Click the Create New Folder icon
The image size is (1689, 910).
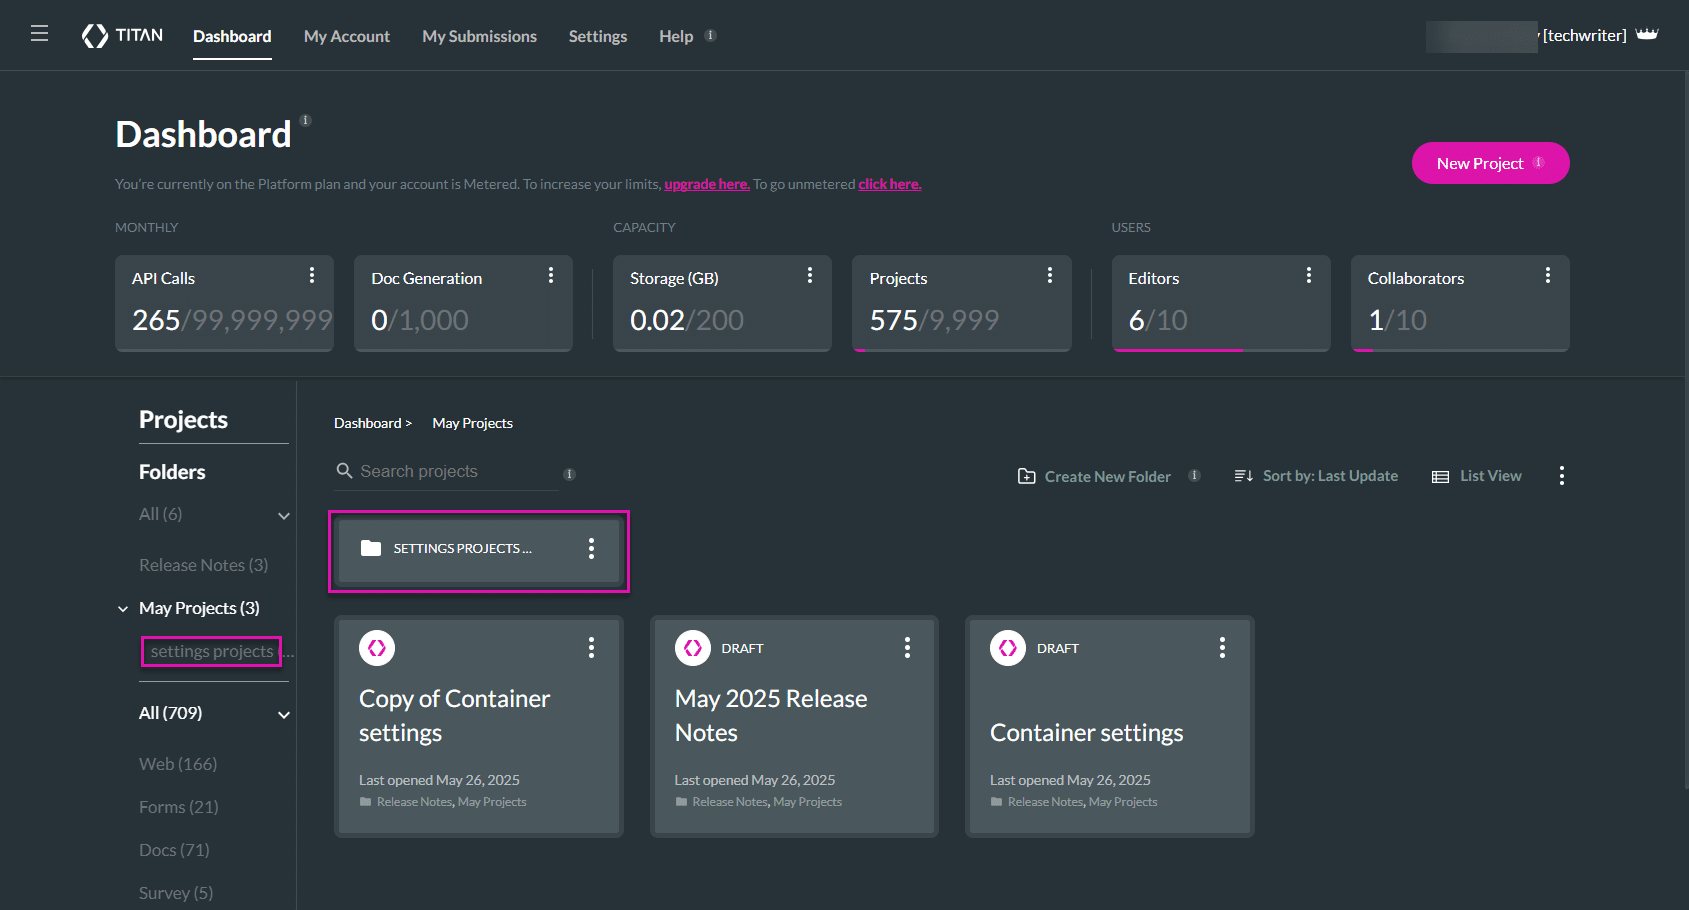point(1027,476)
